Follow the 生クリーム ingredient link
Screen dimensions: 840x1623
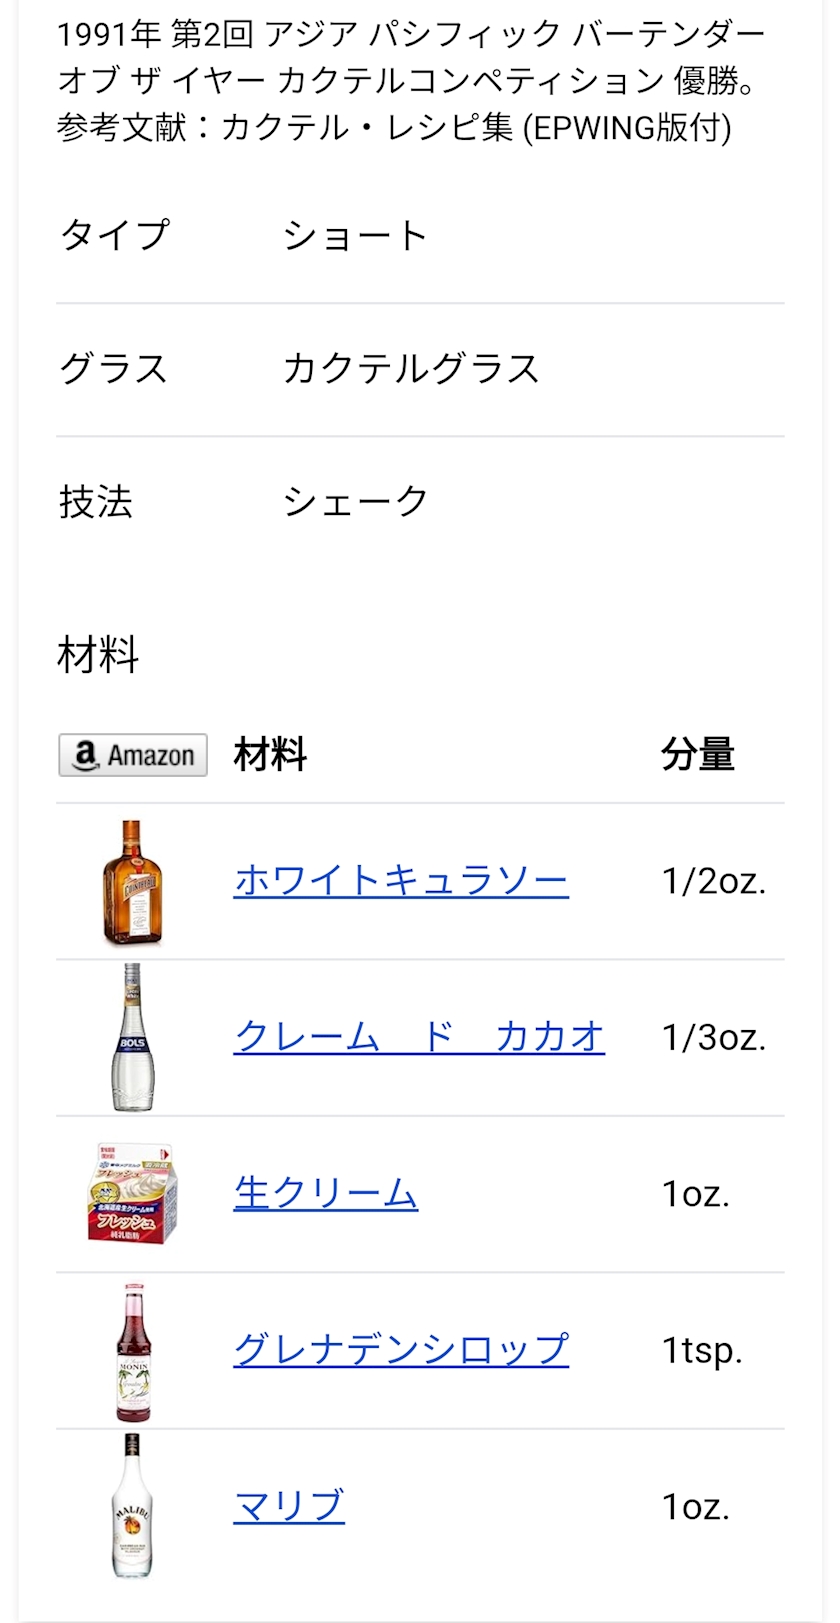tap(325, 1194)
